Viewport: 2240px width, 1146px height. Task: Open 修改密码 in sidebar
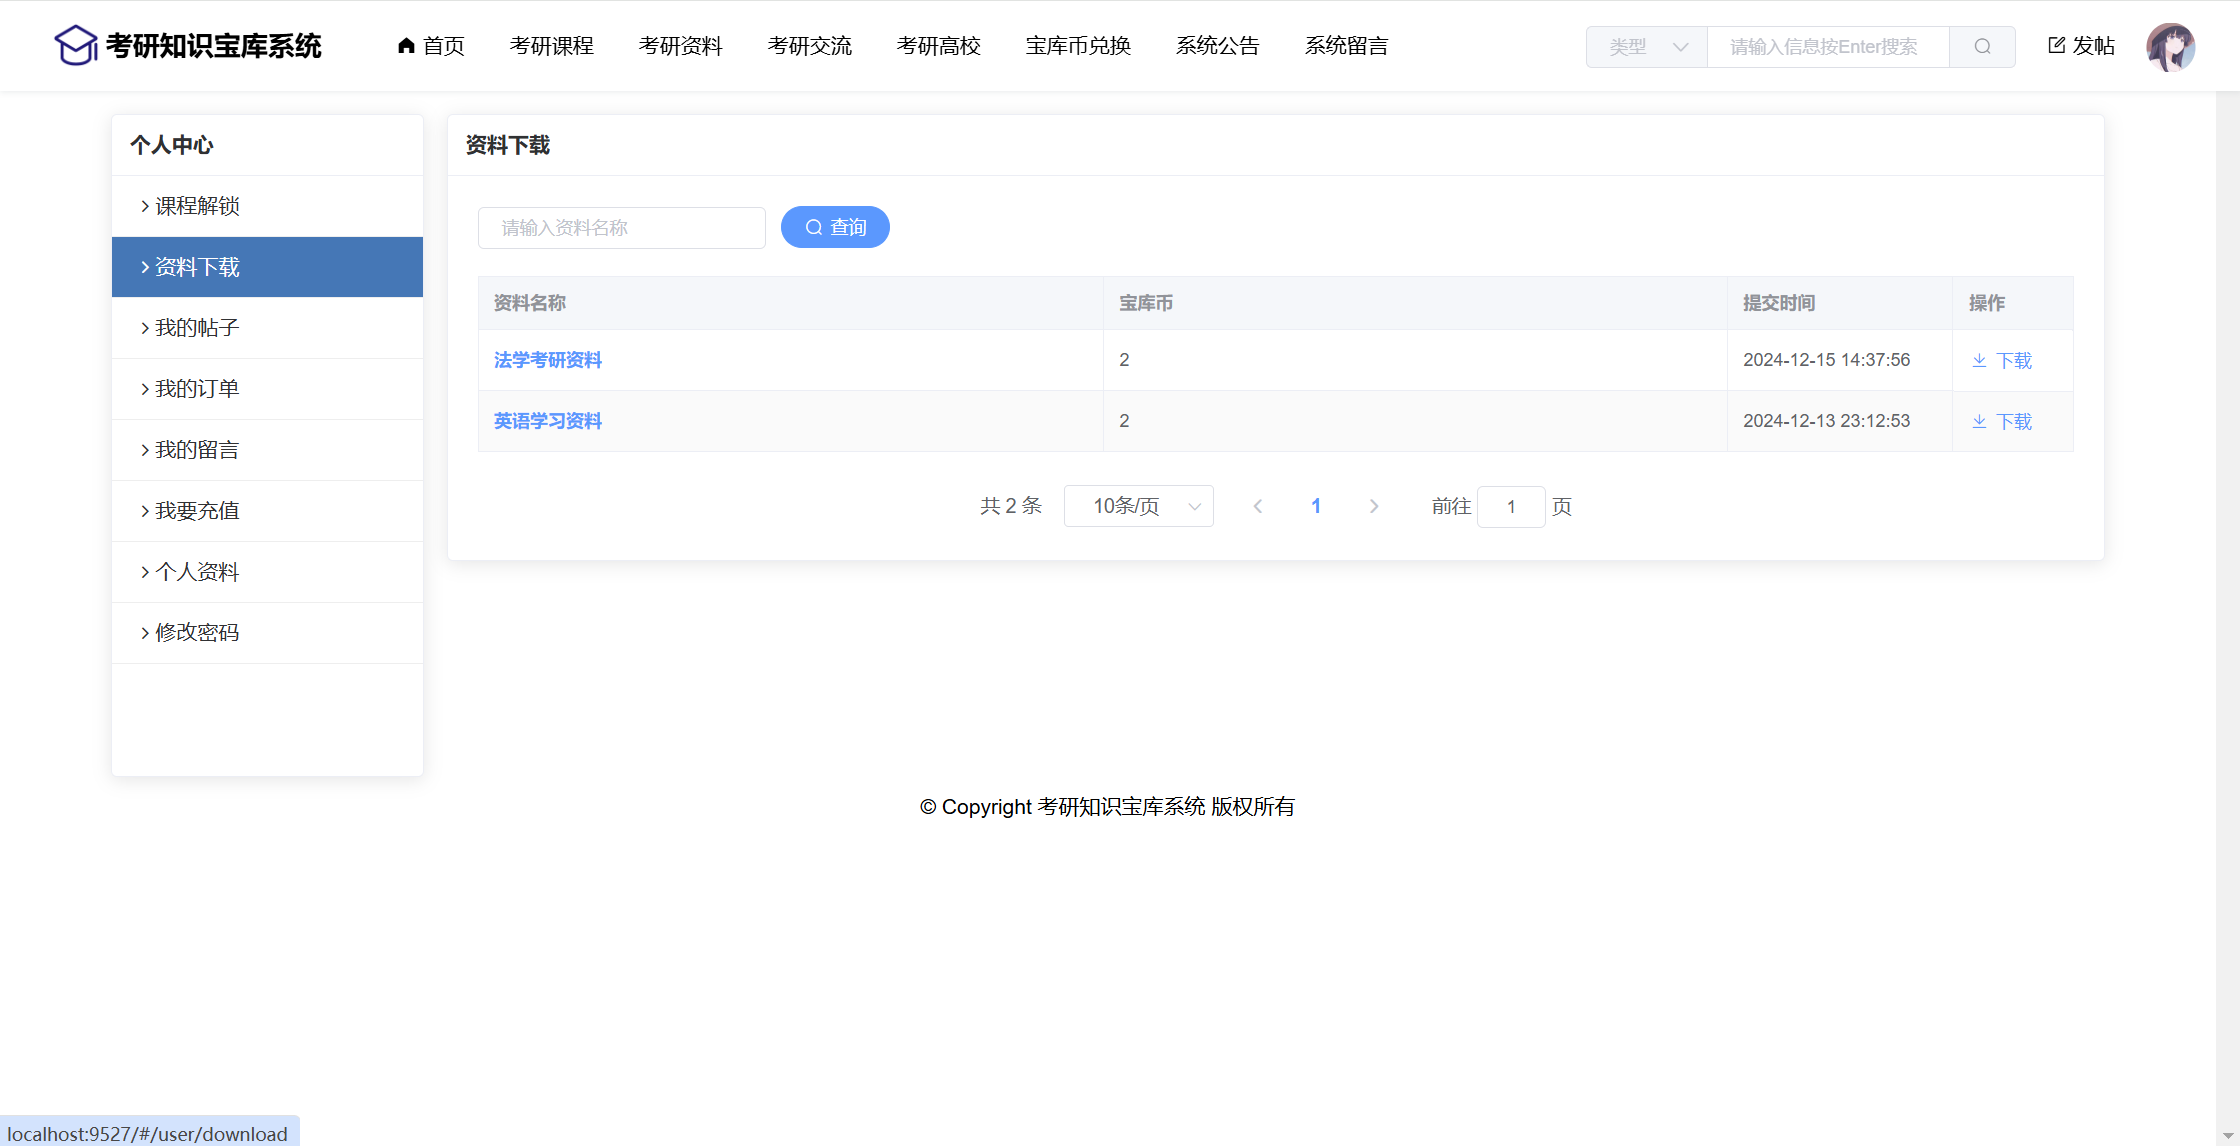[x=197, y=633]
